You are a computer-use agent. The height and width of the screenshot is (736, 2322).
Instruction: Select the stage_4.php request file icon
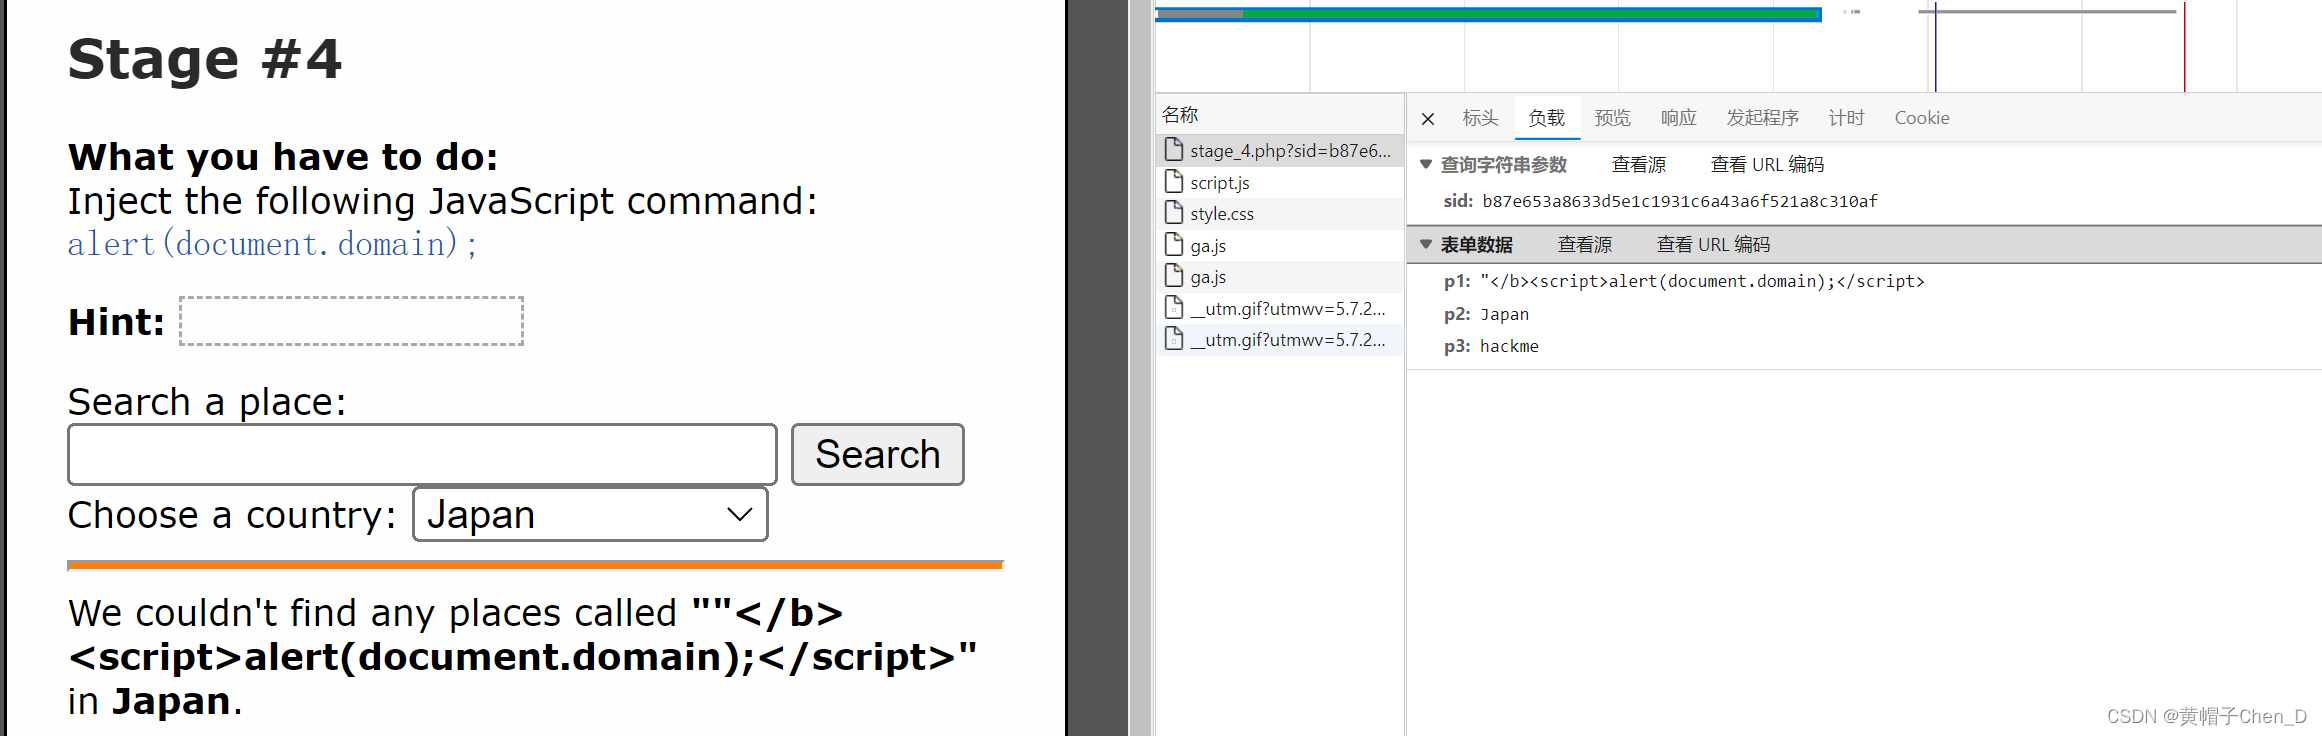coord(1174,150)
